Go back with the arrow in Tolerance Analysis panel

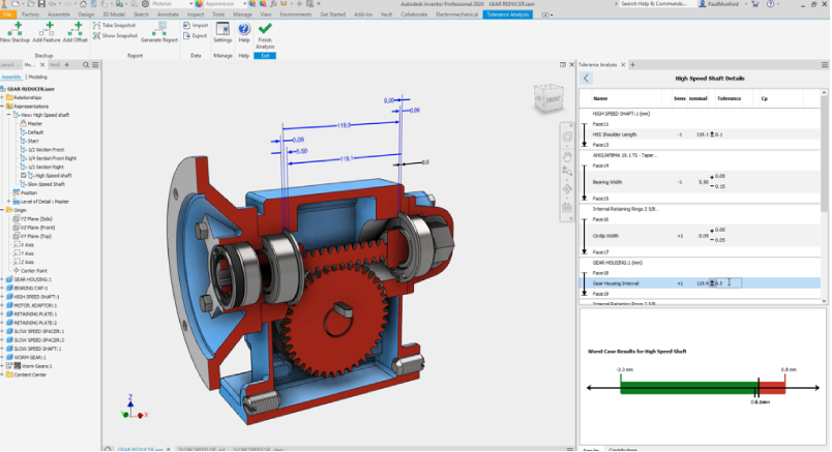586,78
